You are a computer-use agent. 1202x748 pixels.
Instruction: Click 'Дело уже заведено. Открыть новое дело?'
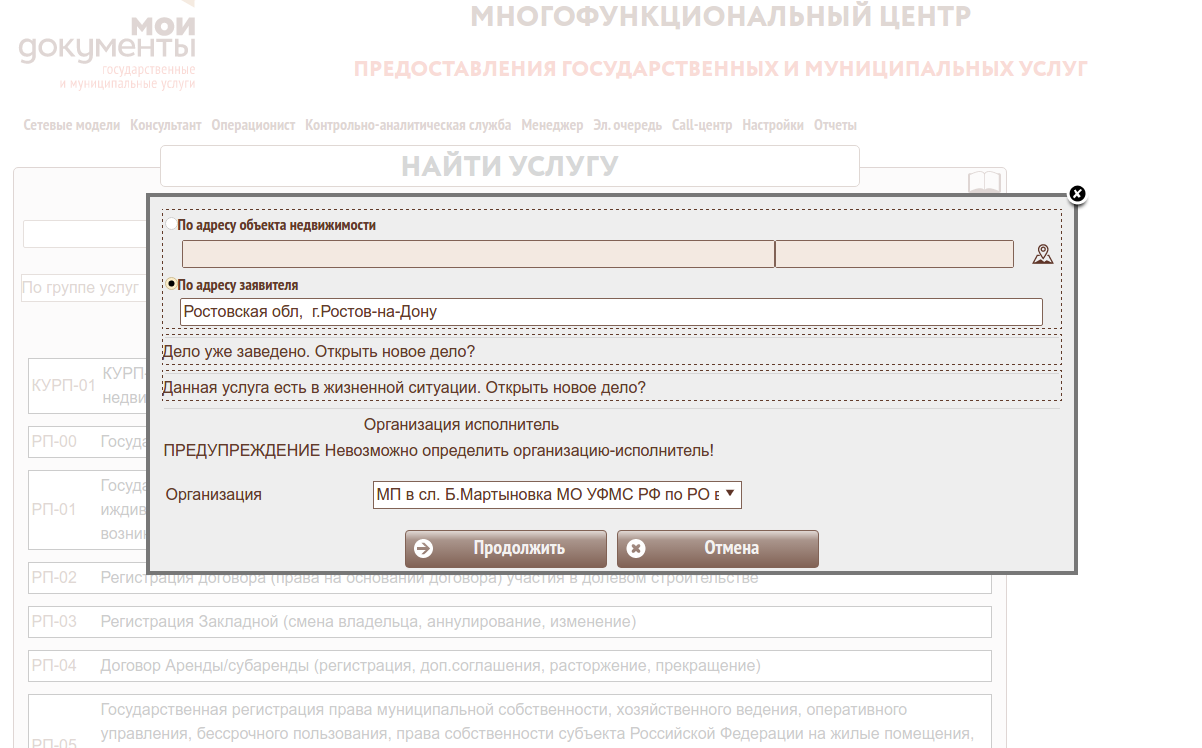pyautogui.click(x=318, y=352)
